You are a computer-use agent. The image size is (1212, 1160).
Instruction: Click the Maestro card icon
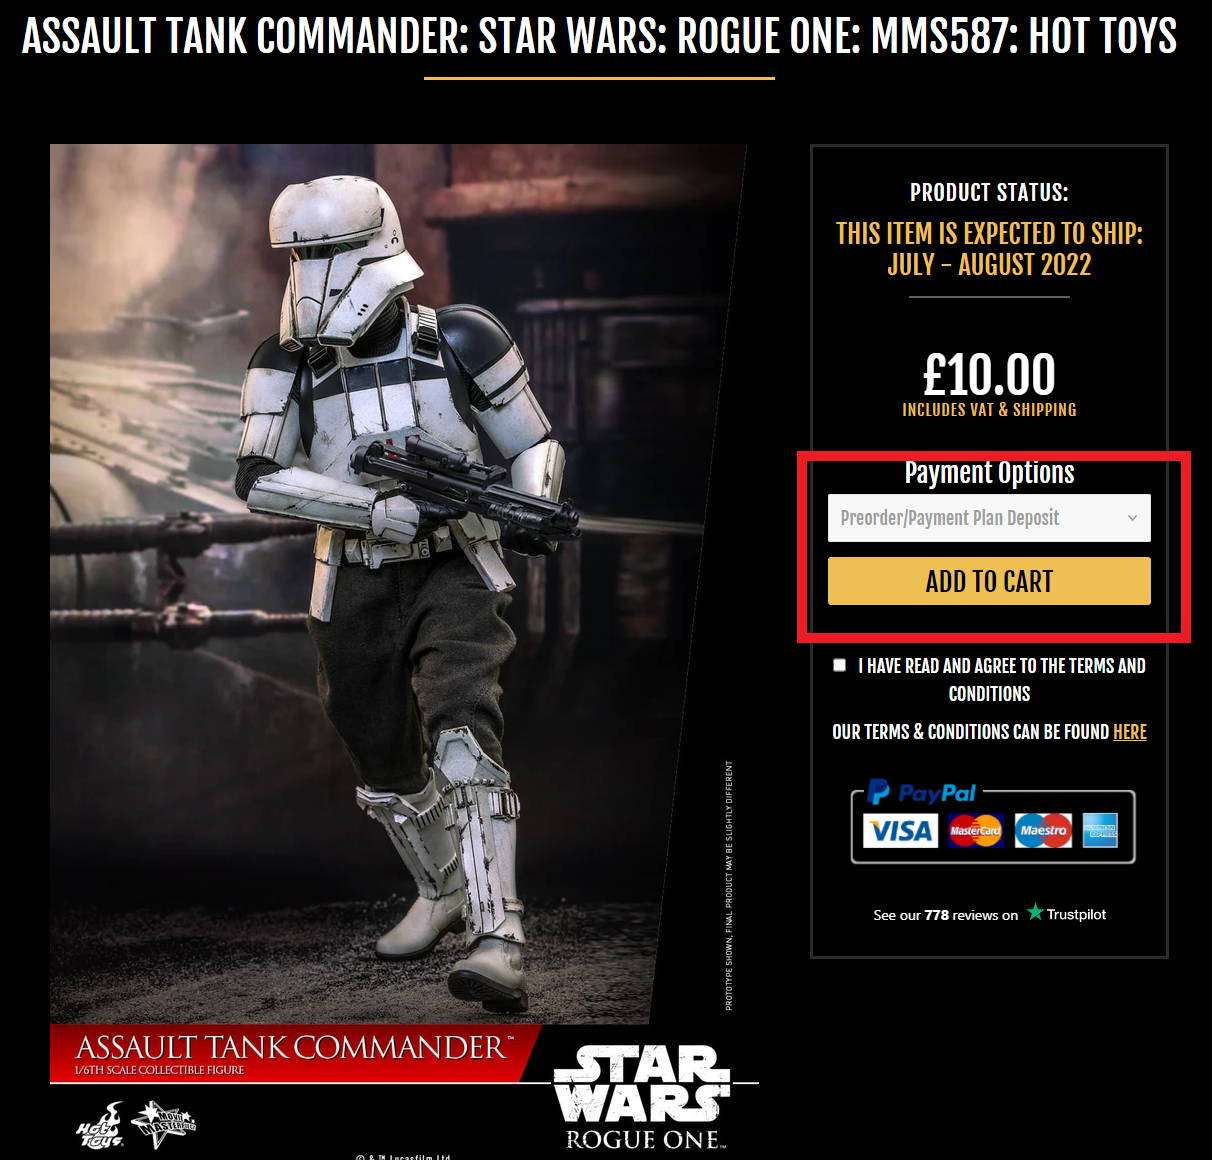[1043, 831]
